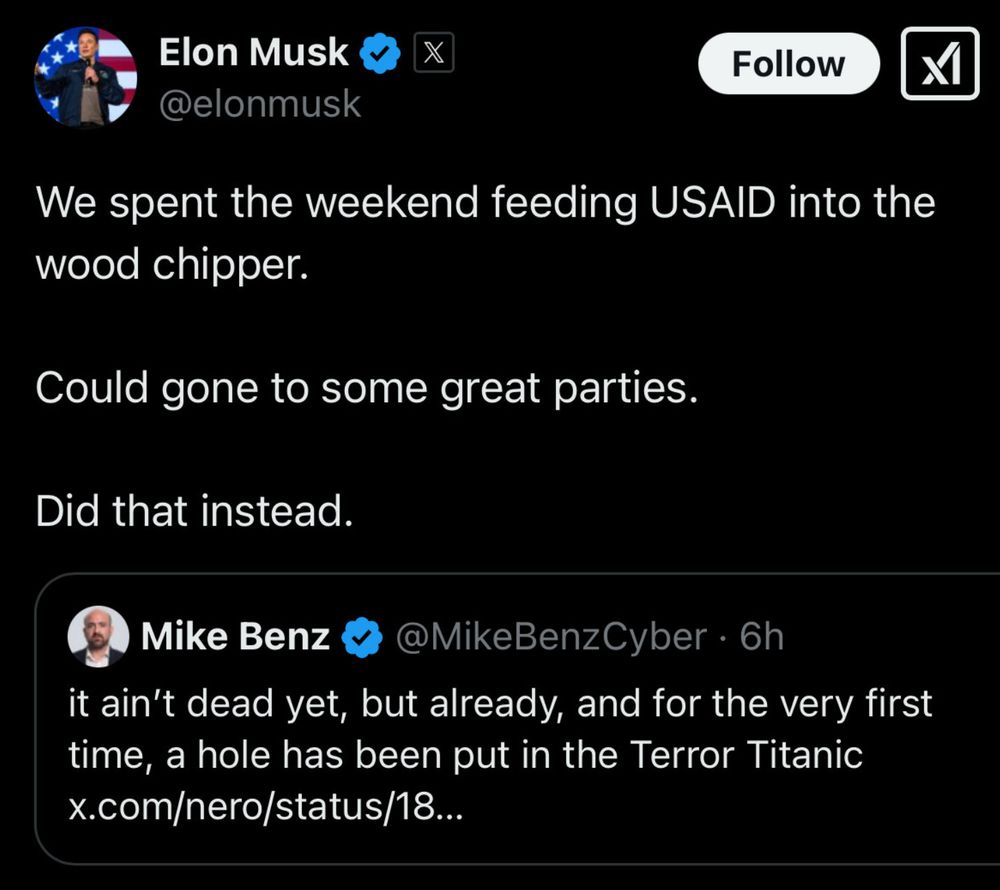Click the 6h timestamp on the quoted tweet
This screenshot has height=890, width=1000.
coord(762,636)
